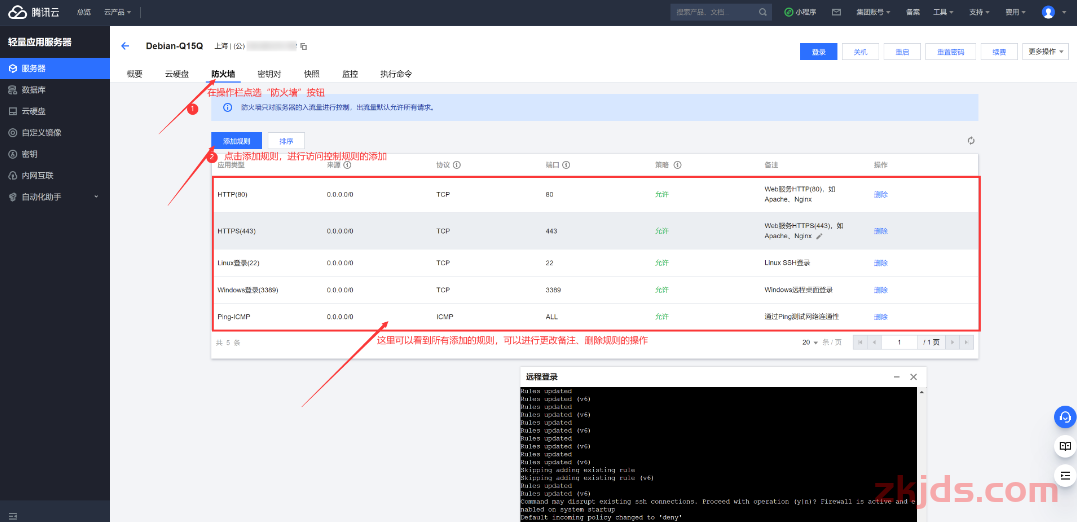
Task: Click the 服务器 sidebar icon
Action: coord(12,69)
